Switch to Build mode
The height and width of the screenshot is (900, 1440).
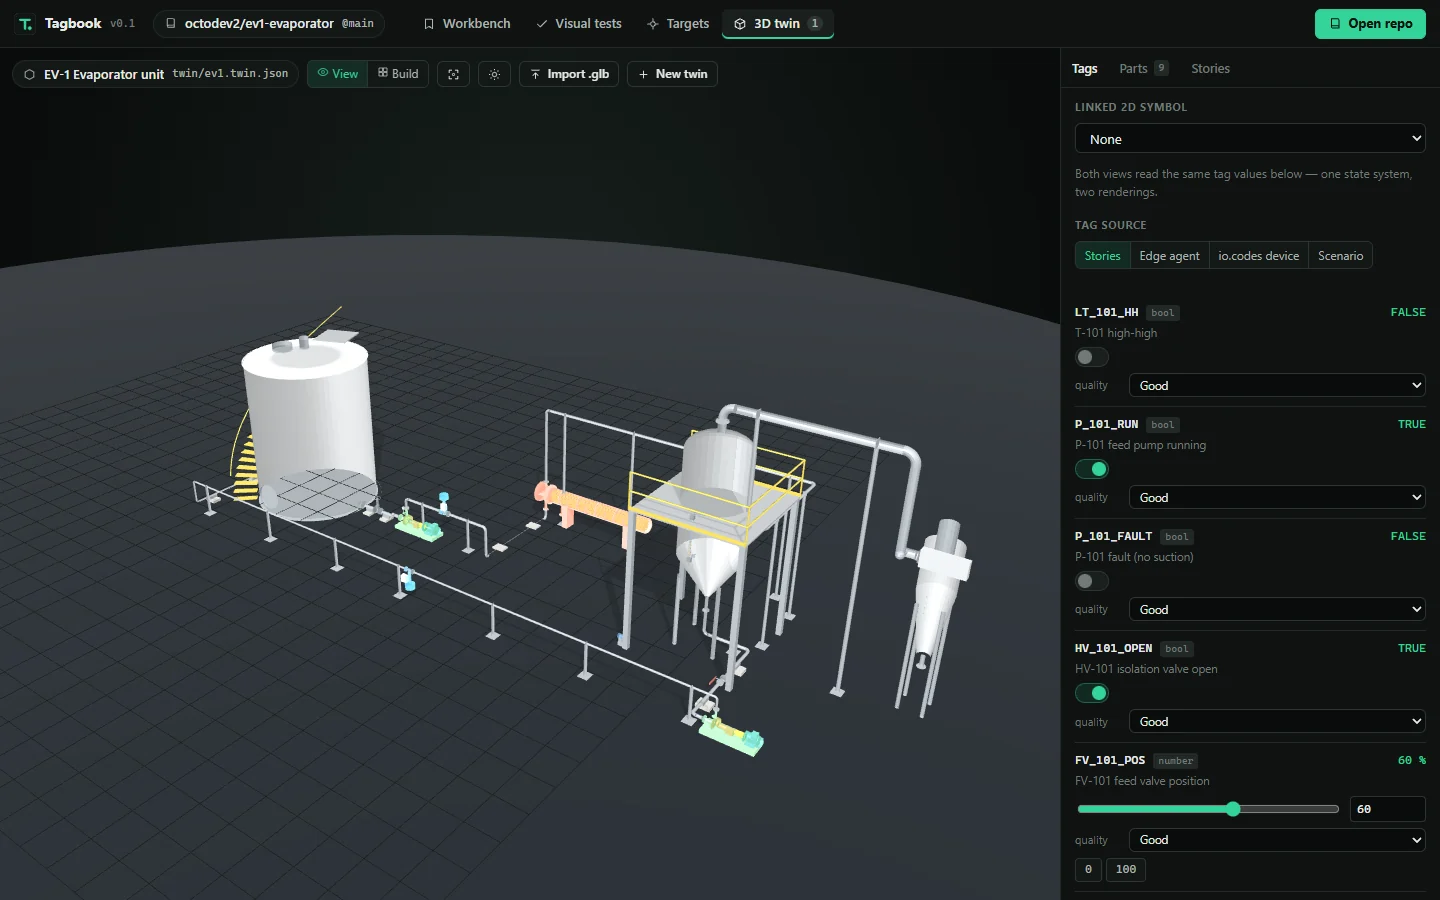(398, 74)
